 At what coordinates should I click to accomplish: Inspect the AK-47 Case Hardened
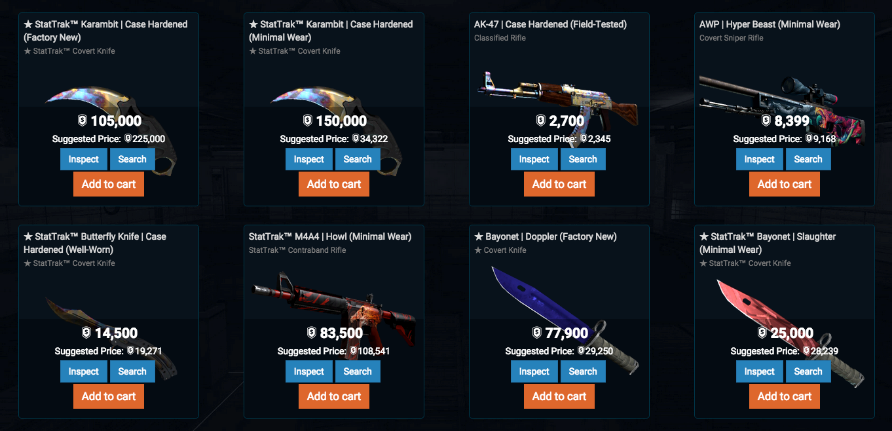coord(534,159)
